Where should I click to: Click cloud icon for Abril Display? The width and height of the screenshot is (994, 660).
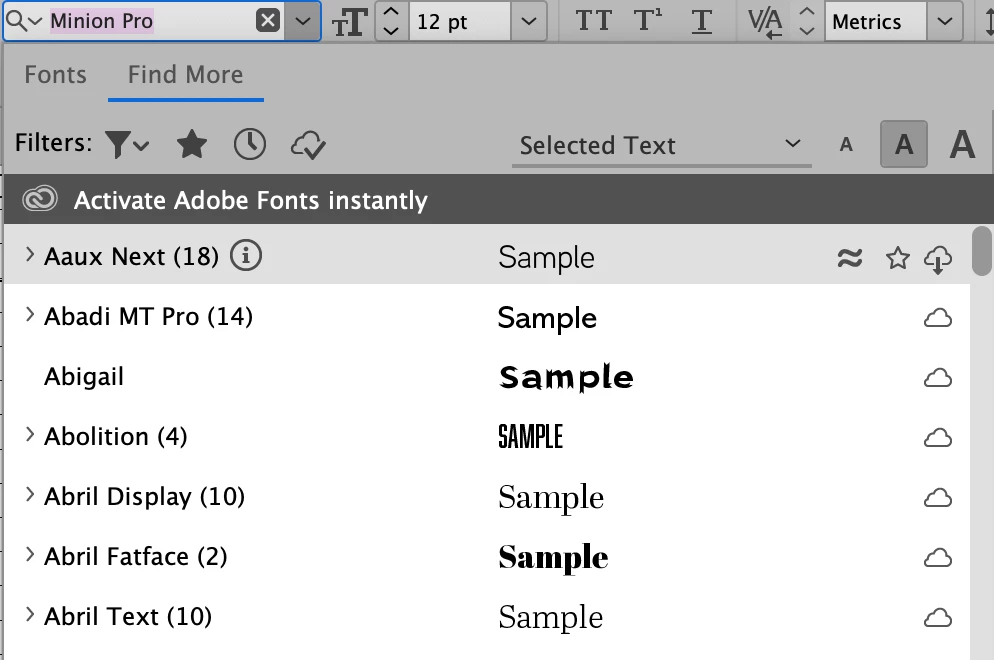(938, 498)
